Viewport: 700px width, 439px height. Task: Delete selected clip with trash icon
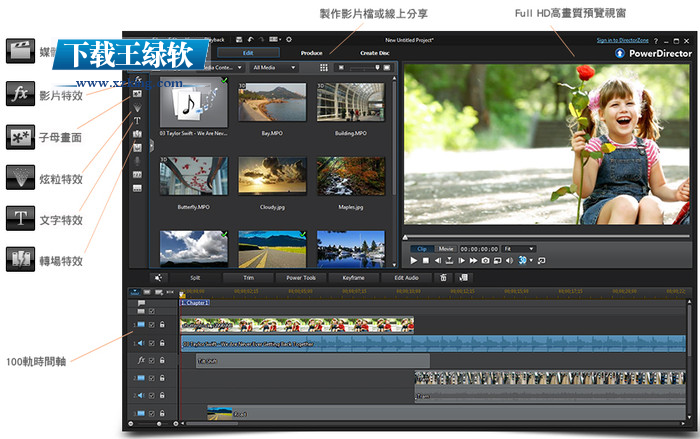pos(443,278)
